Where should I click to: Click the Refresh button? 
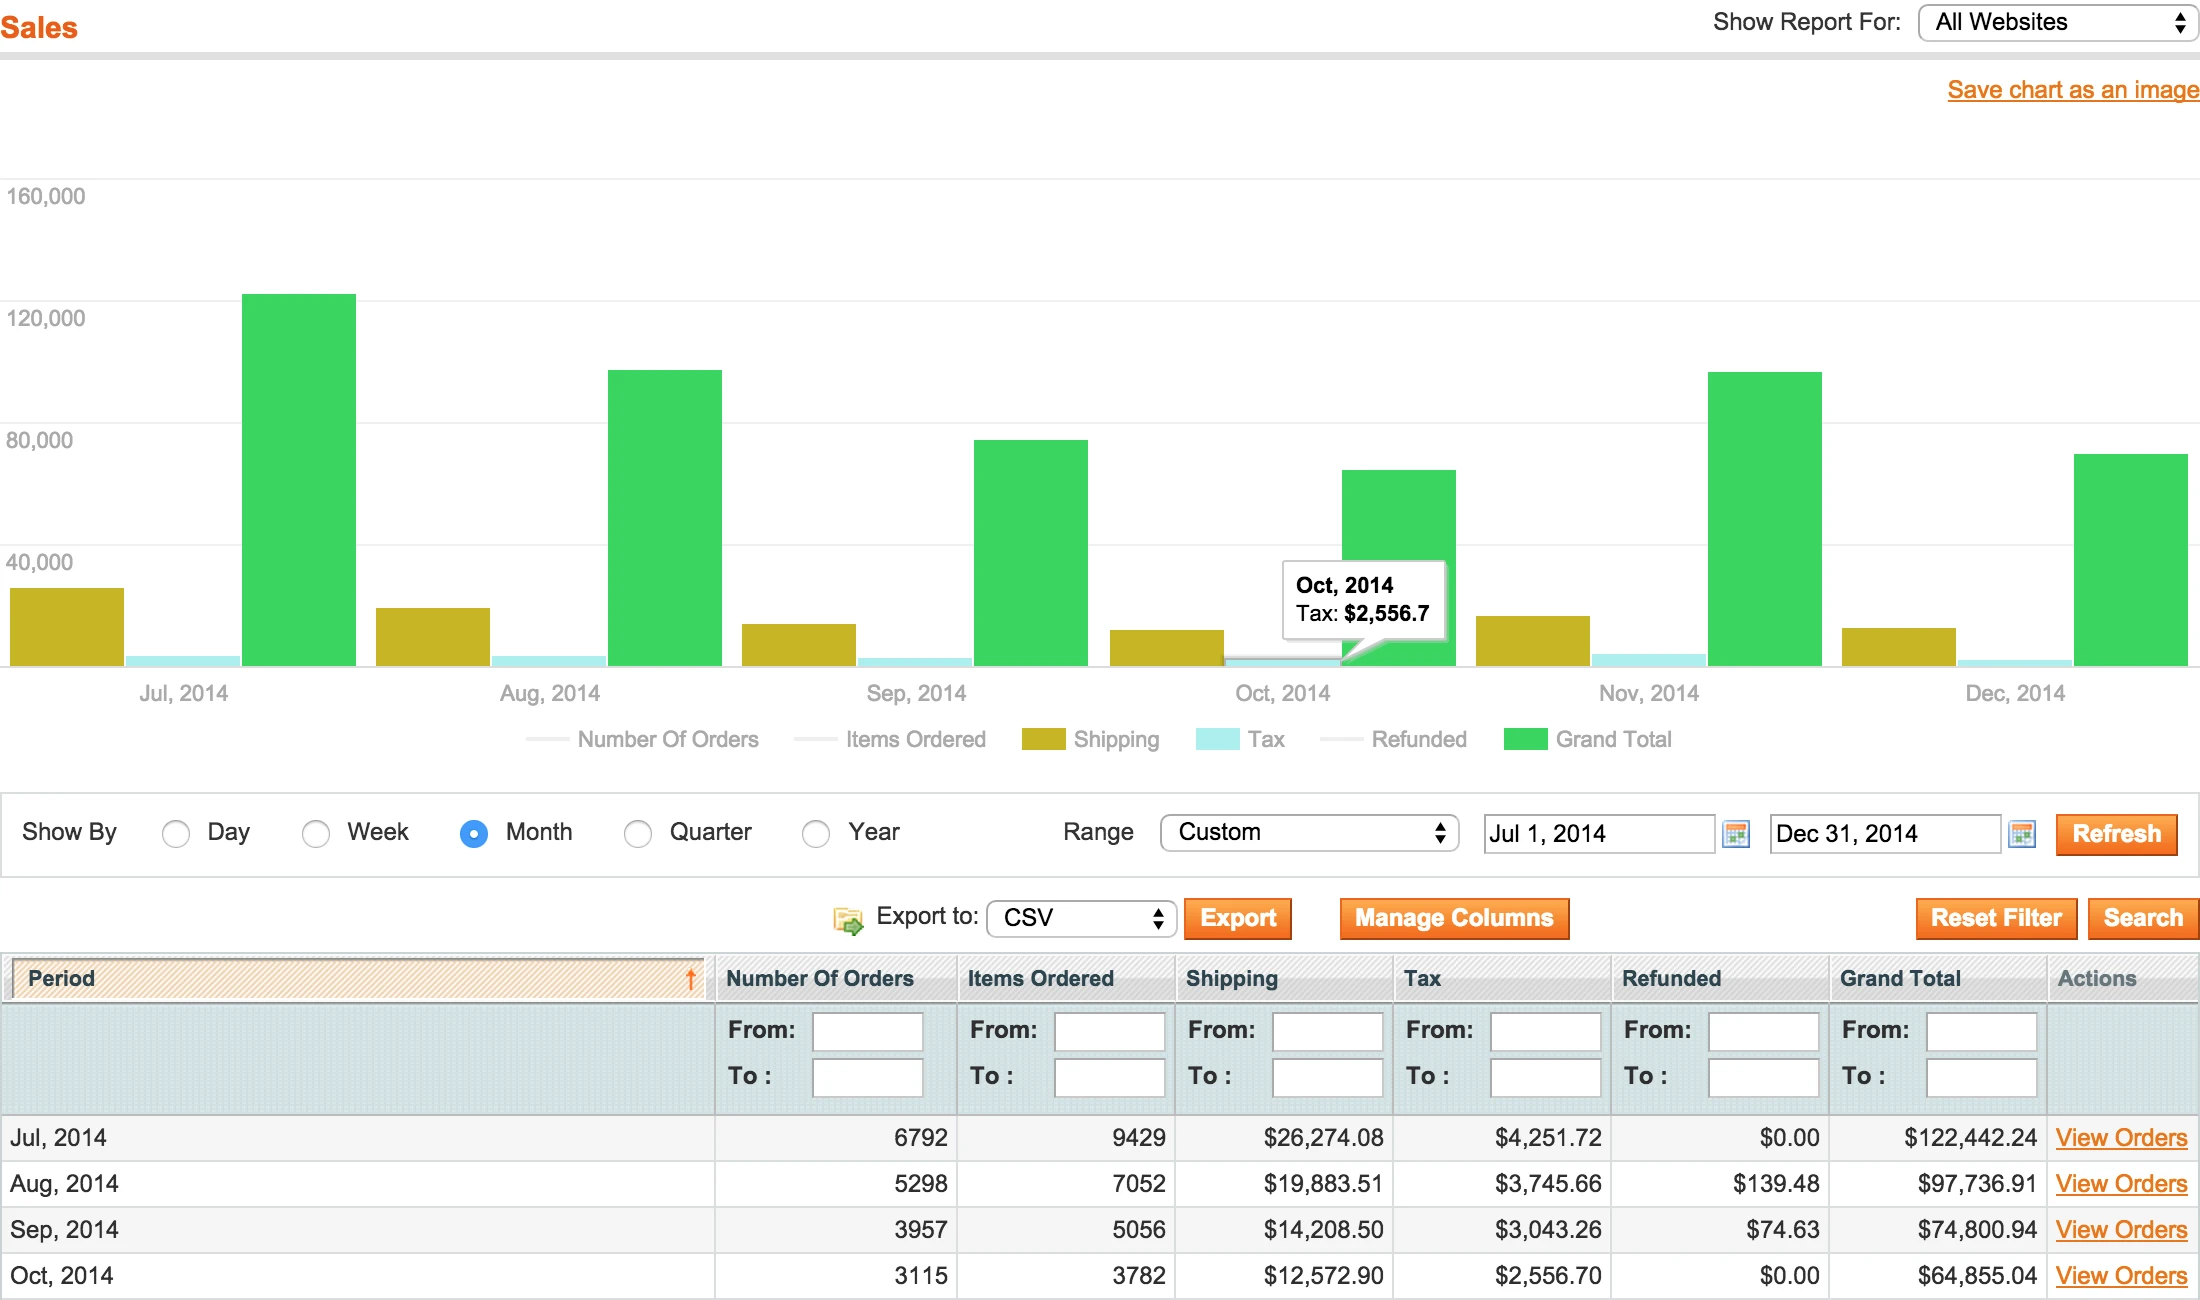[2116, 834]
